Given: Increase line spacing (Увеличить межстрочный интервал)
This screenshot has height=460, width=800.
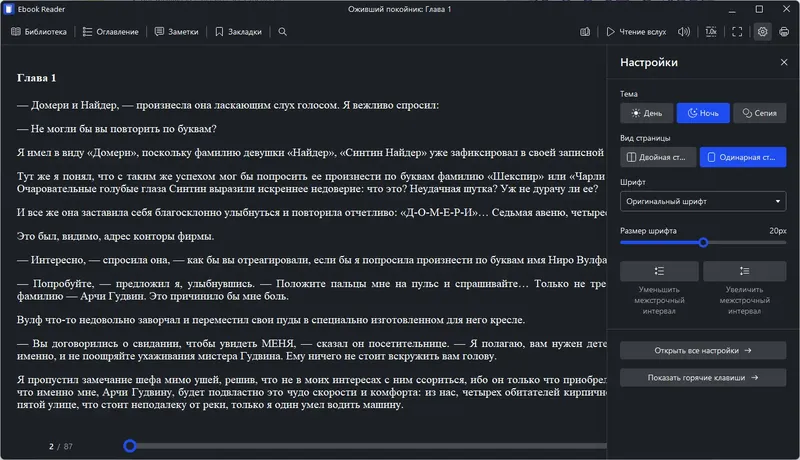Looking at the screenshot, I should (744, 271).
